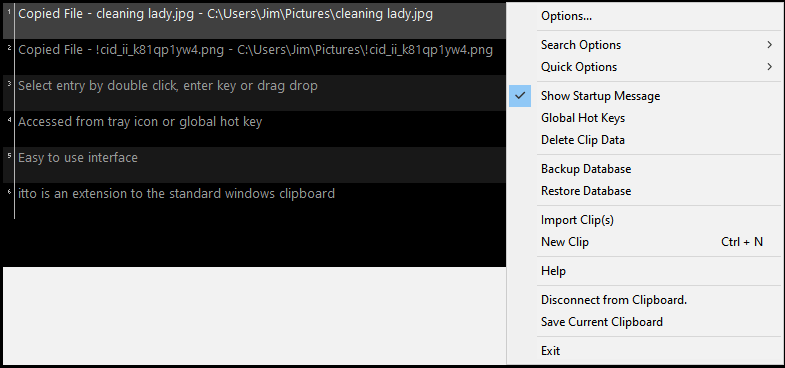Select the cleaning lady.jpg copied file clip

point(254,21)
